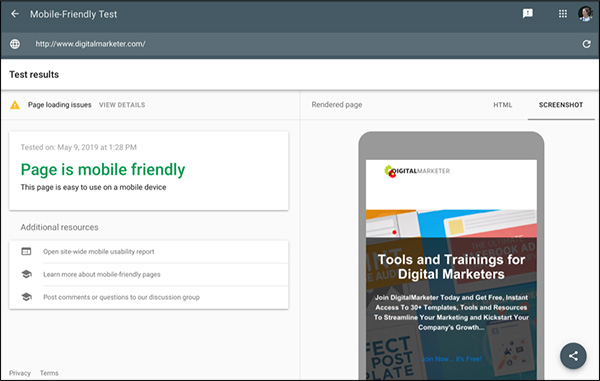Open the Terms link
Image resolution: width=600 pixels, height=381 pixels.
(x=49, y=373)
